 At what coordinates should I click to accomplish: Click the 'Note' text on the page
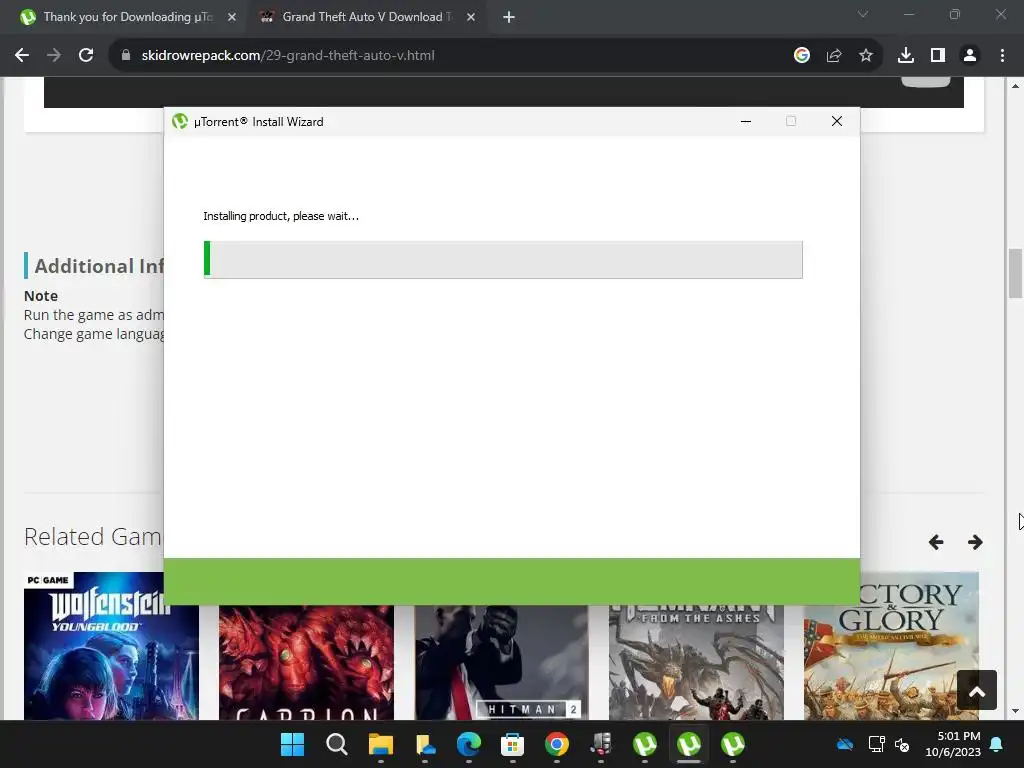coord(41,296)
